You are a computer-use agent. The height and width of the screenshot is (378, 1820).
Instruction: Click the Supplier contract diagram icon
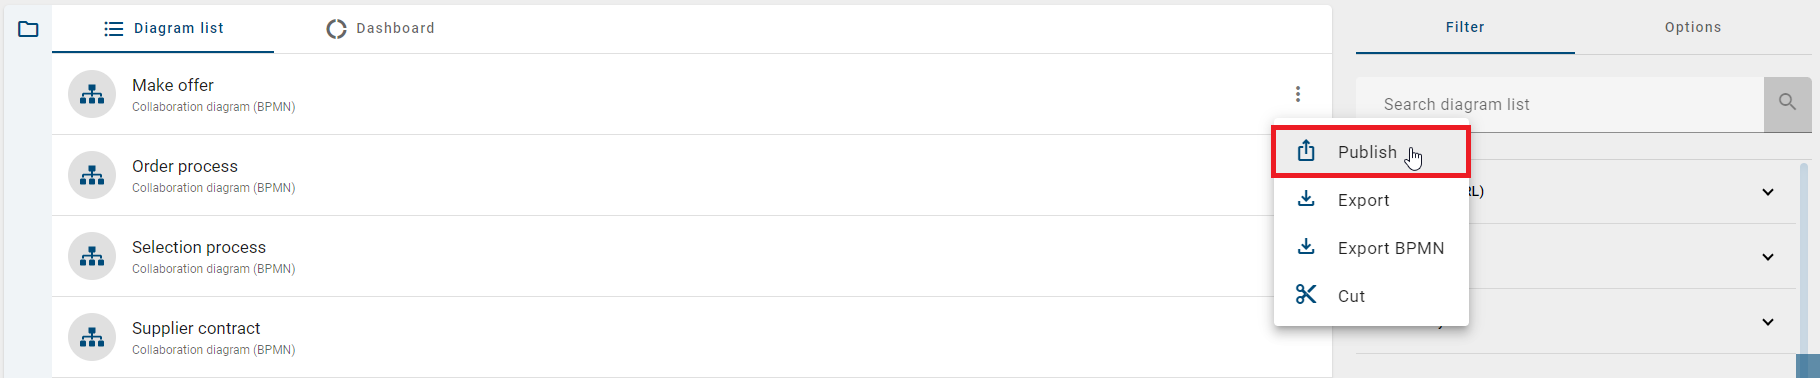[x=92, y=337]
